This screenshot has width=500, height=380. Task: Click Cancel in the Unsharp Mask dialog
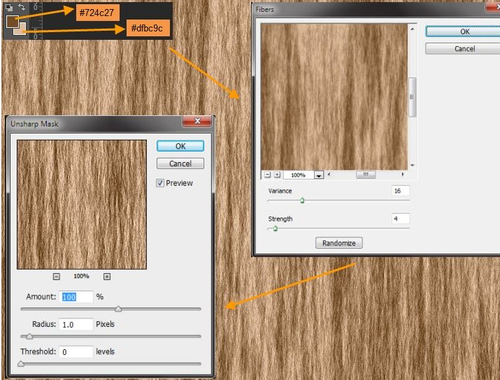180,163
